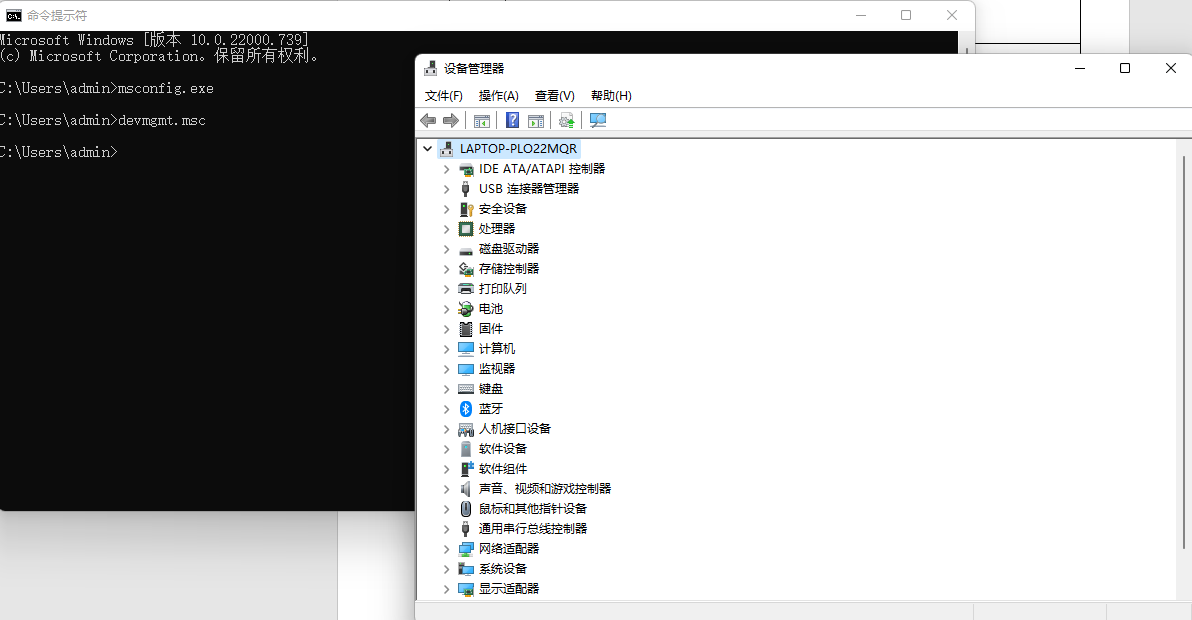Click the 存储控制器 icon
This screenshot has height=620, width=1192.
click(466, 269)
